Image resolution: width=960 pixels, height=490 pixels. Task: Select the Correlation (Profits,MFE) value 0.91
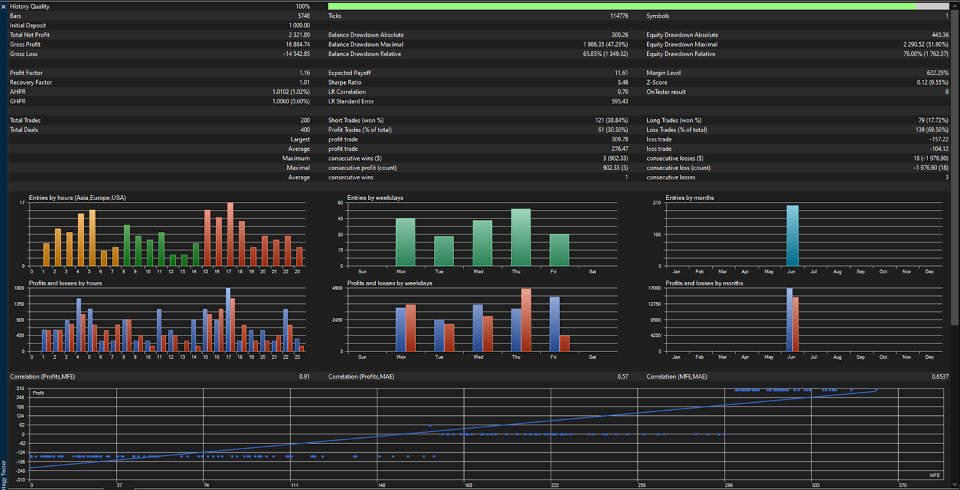pyautogui.click(x=305, y=377)
